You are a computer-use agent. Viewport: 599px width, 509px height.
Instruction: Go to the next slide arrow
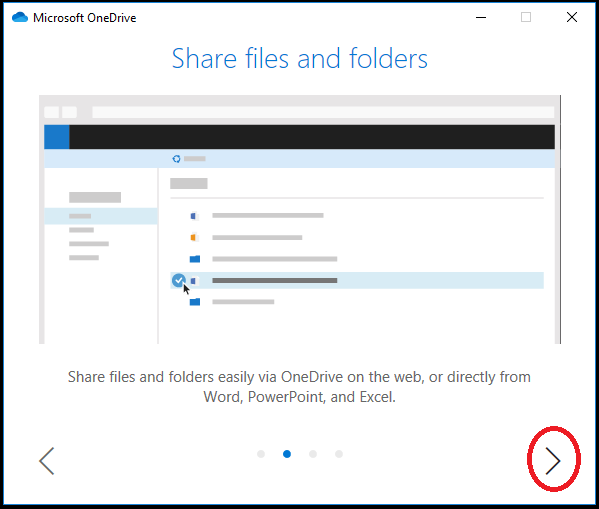pyautogui.click(x=553, y=461)
